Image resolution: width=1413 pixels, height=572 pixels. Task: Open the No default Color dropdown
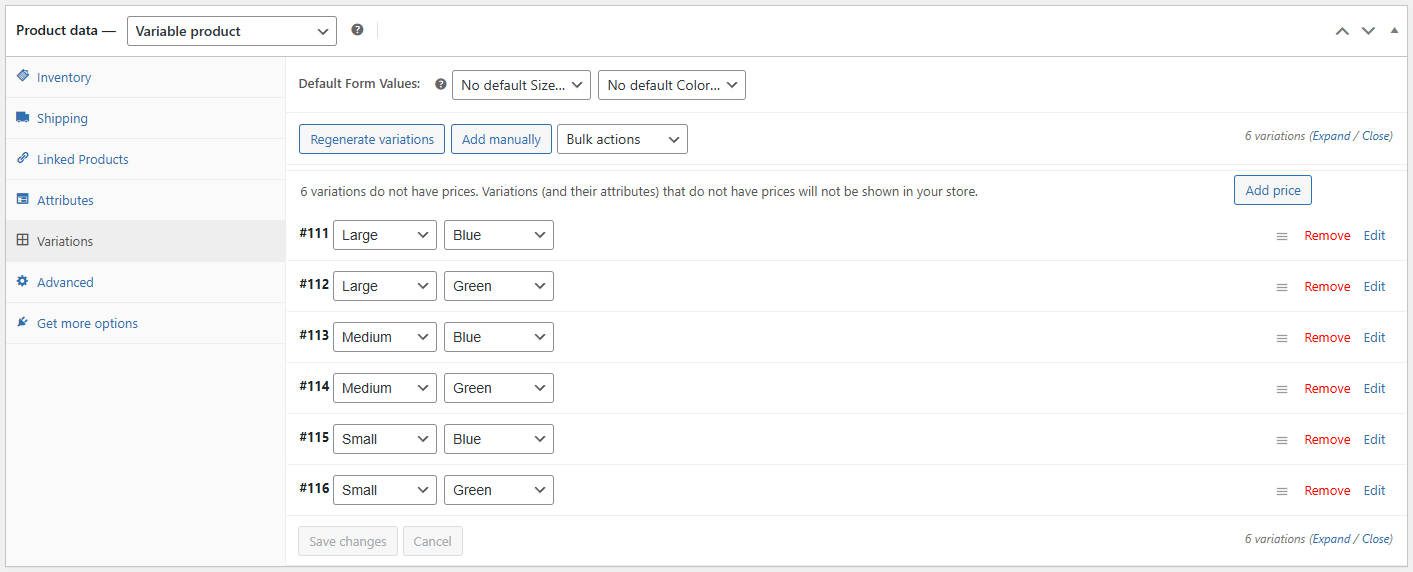[x=672, y=85]
